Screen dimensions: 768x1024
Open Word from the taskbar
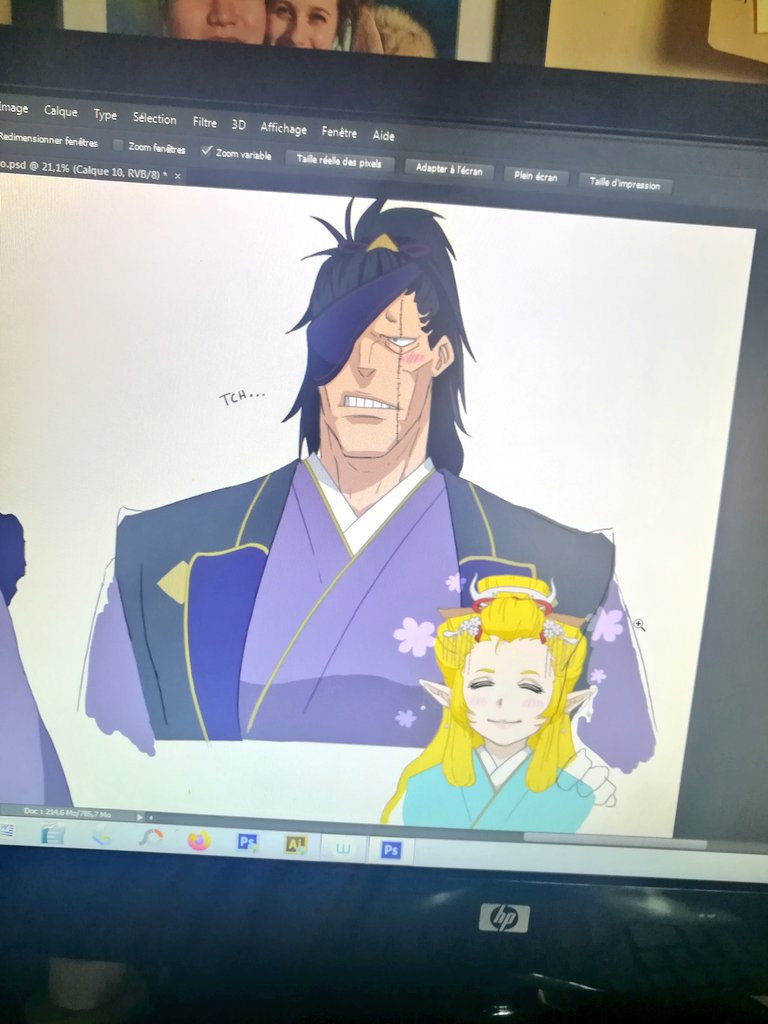point(6,829)
